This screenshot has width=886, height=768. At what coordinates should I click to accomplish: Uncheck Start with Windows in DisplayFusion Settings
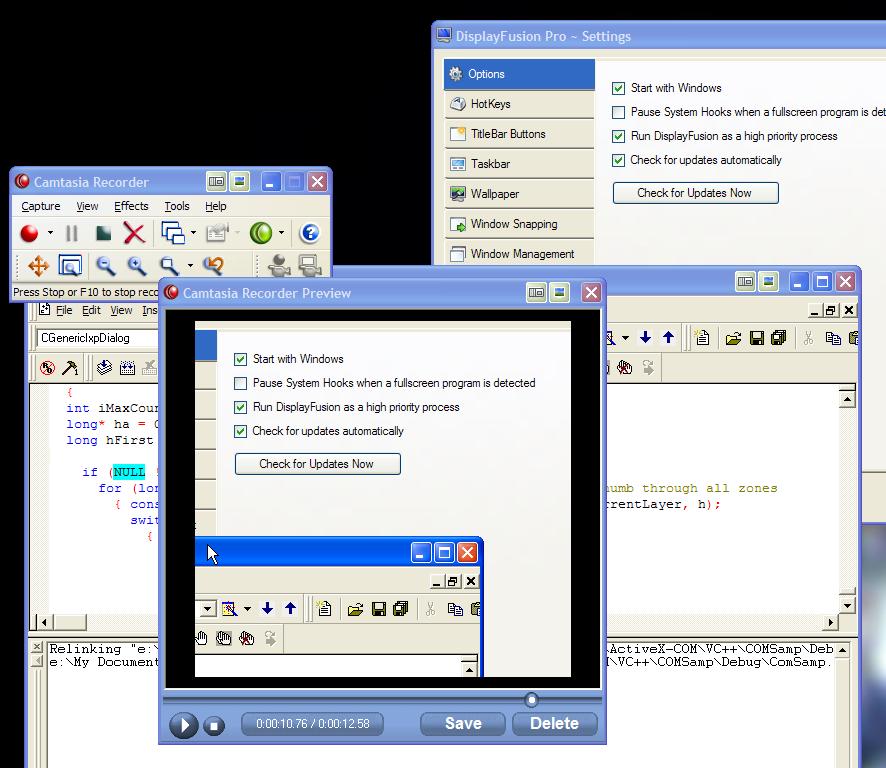(x=618, y=88)
